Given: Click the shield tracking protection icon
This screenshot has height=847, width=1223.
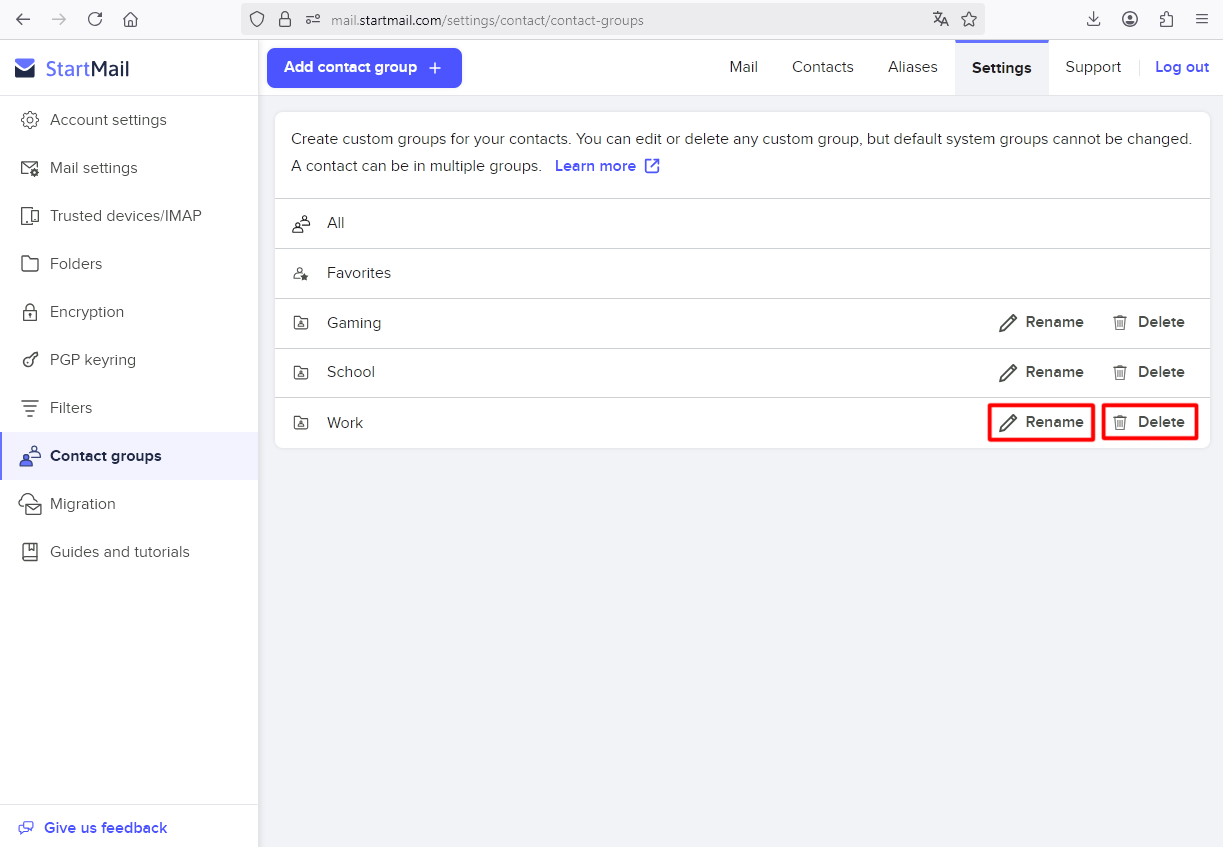Looking at the screenshot, I should point(257,19).
